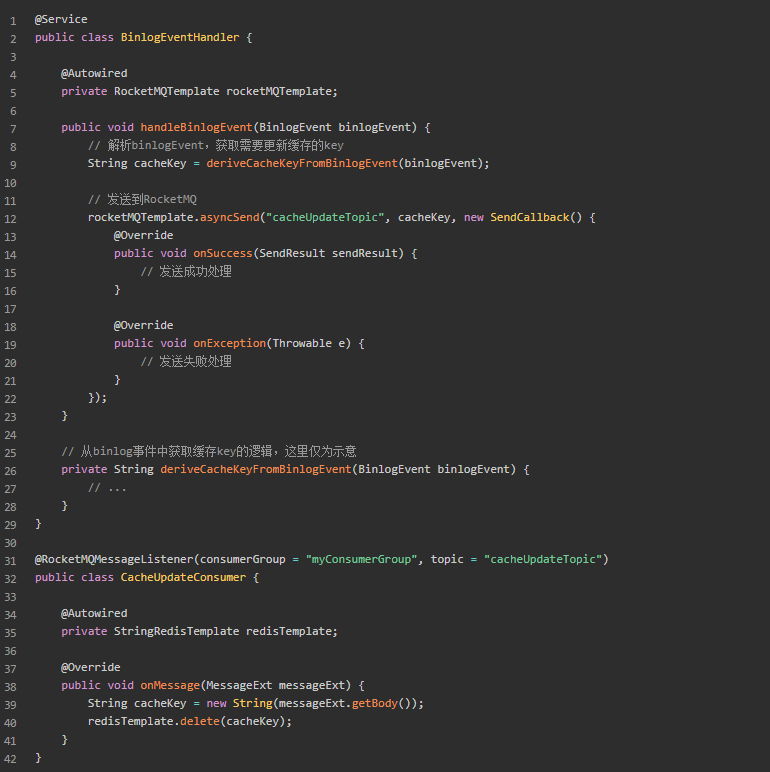Screen dimensions: 770x772
Task: Click the consumerGroup attribute name
Action: [x=242, y=560]
